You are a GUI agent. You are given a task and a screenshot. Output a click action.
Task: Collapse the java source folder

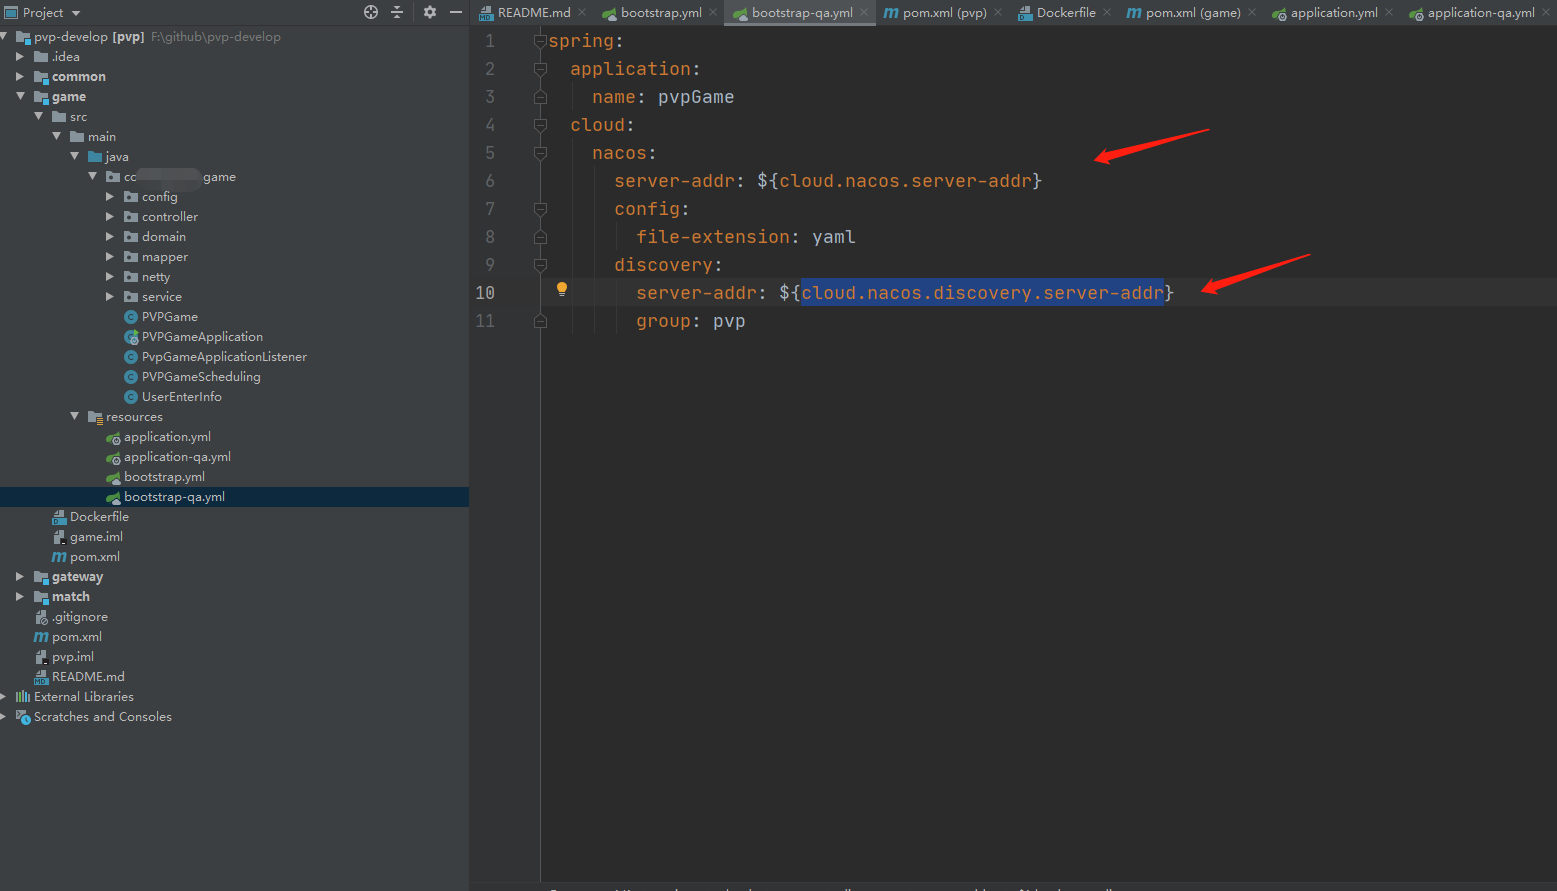tap(74, 157)
